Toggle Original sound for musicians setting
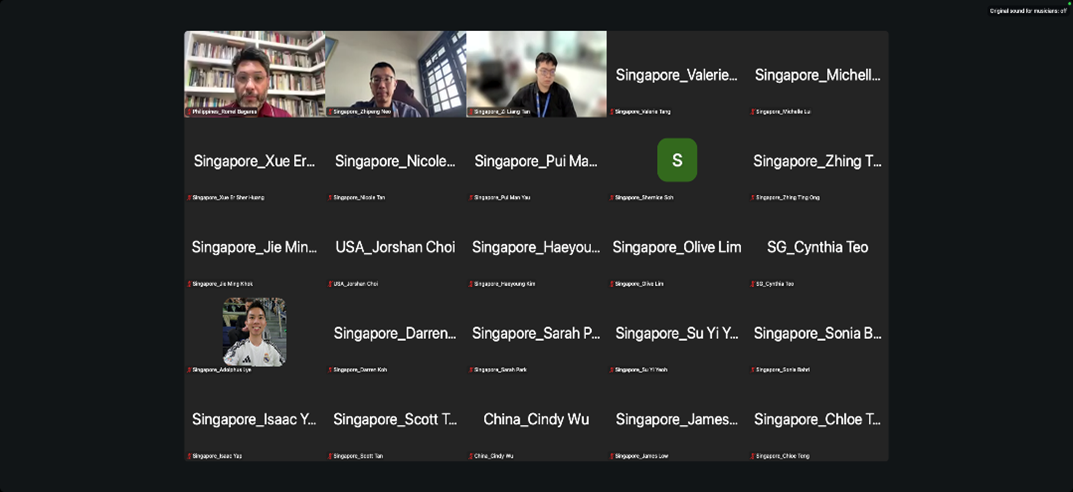Image resolution: width=1073 pixels, height=492 pixels. (1028, 11)
